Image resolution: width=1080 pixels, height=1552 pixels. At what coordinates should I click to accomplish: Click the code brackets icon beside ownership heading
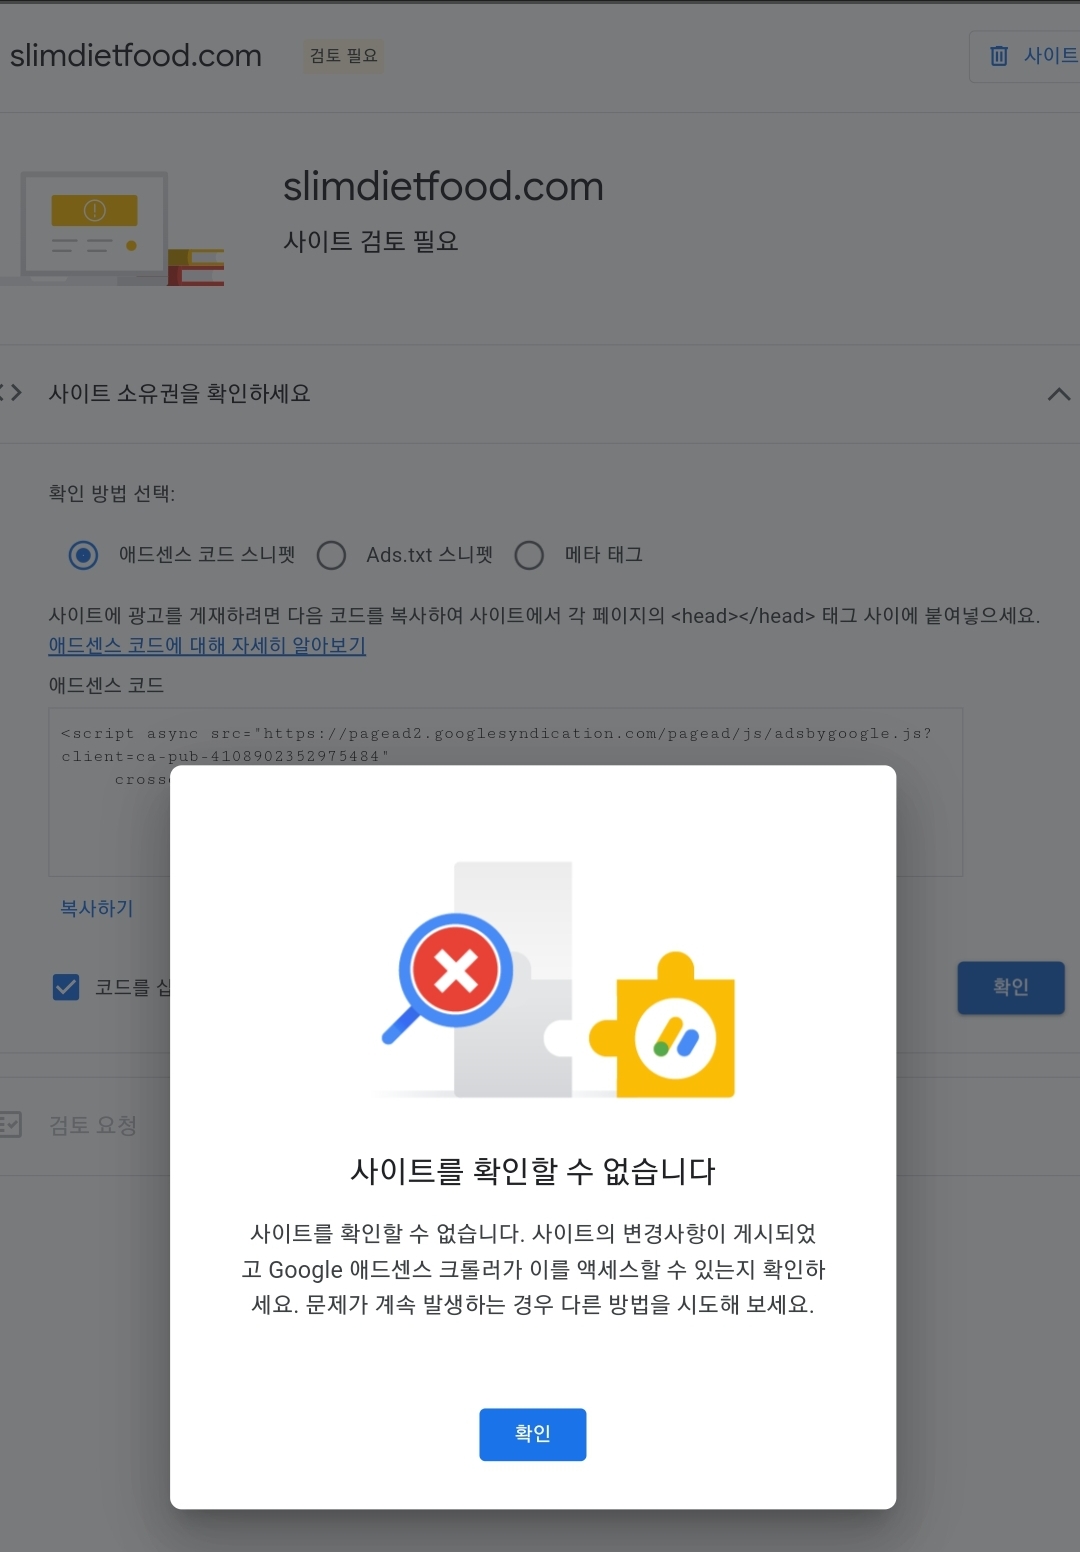coord(10,393)
